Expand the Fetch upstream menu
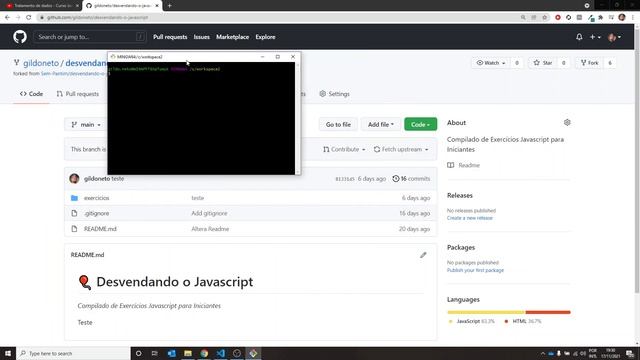 [x=401, y=149]
